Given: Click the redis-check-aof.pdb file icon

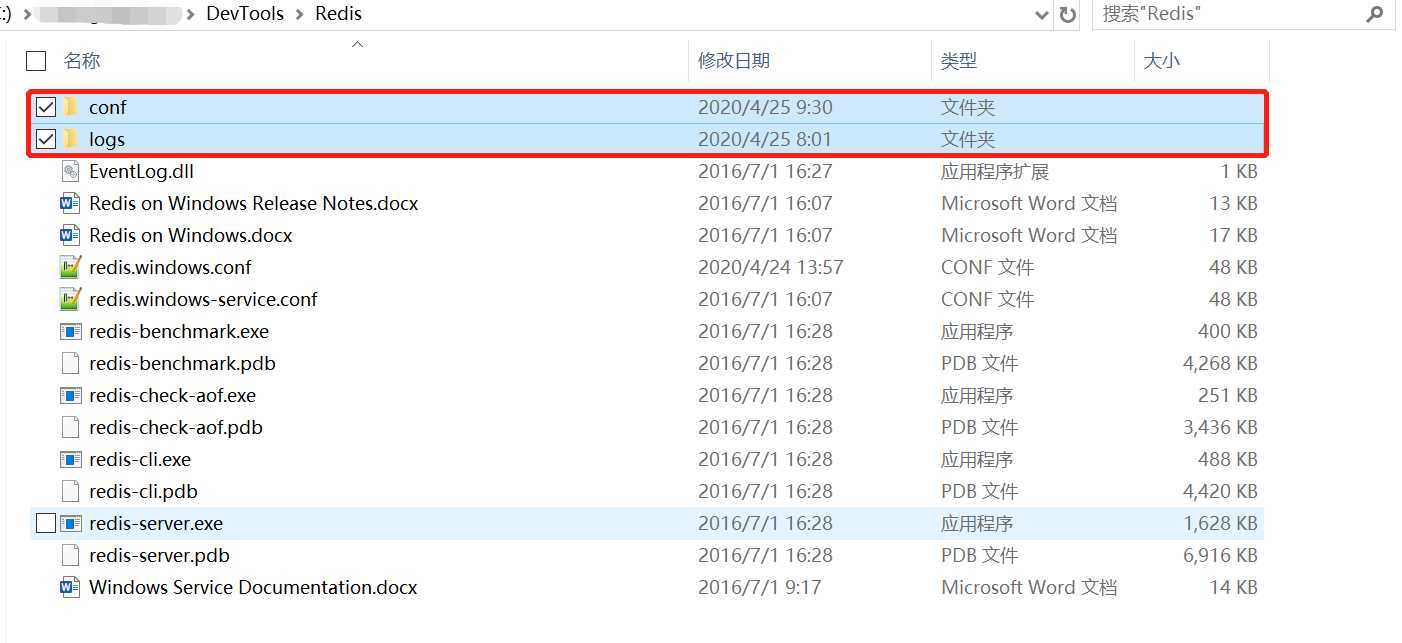Looking at the screenshot, I should [x=70, y=427].
